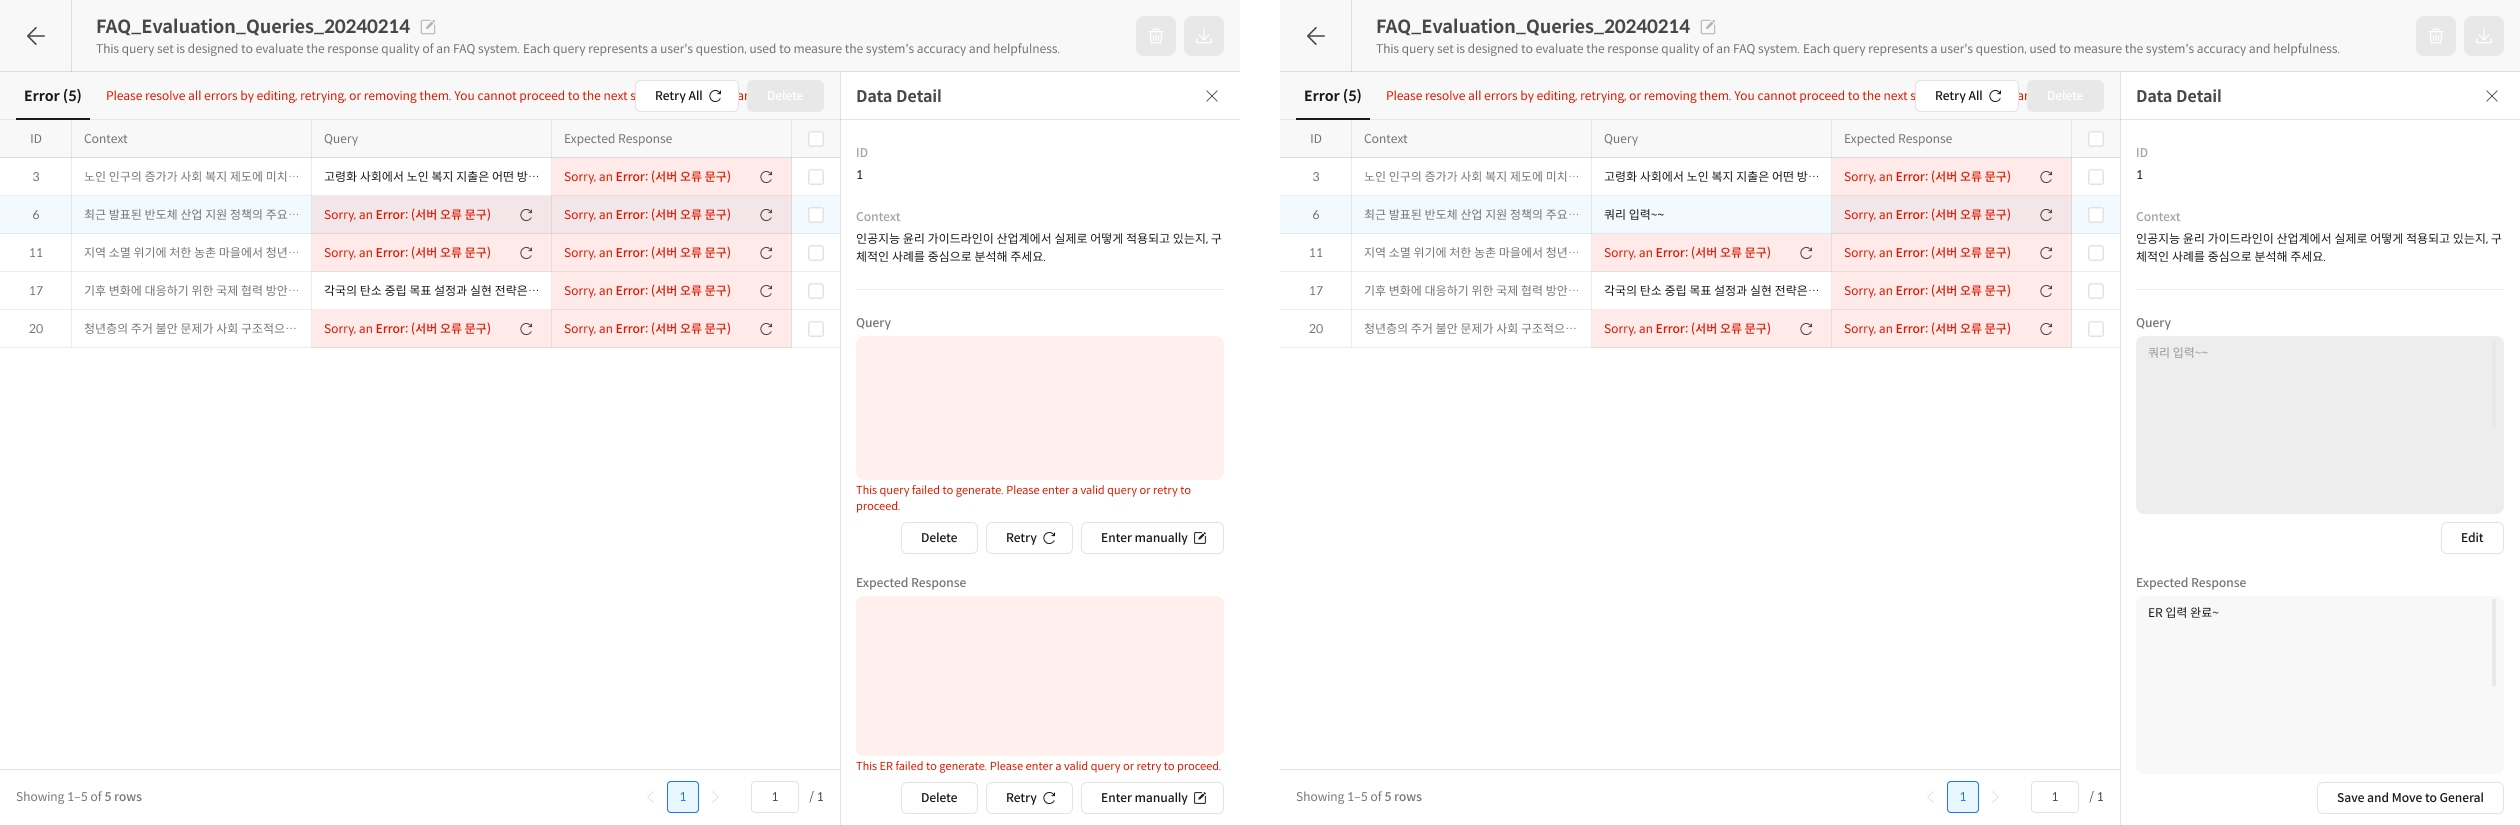2520x825 pixels.
Task: Close the Data Detail panel in right view
Action: [2492, 96]
